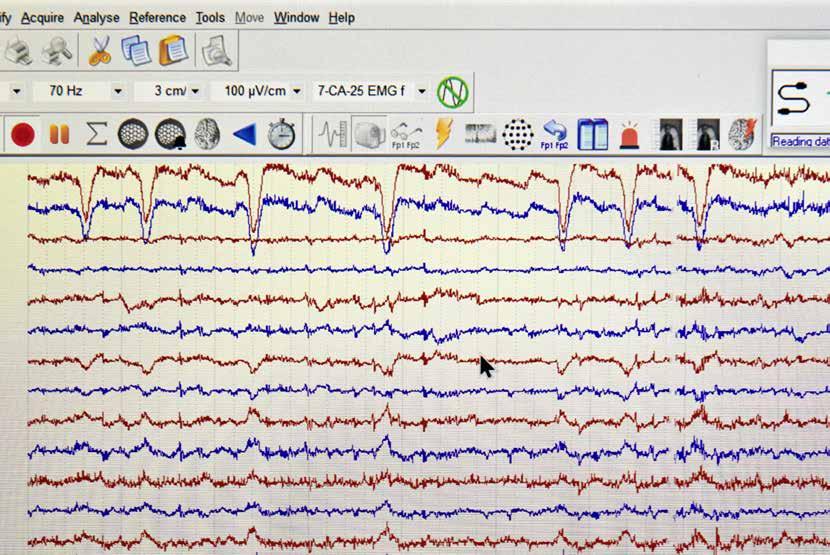The width and height of the screenshot is (830, 555).
Task: Click the blue left-pointing arrow
Action: [x=245, y=135]
